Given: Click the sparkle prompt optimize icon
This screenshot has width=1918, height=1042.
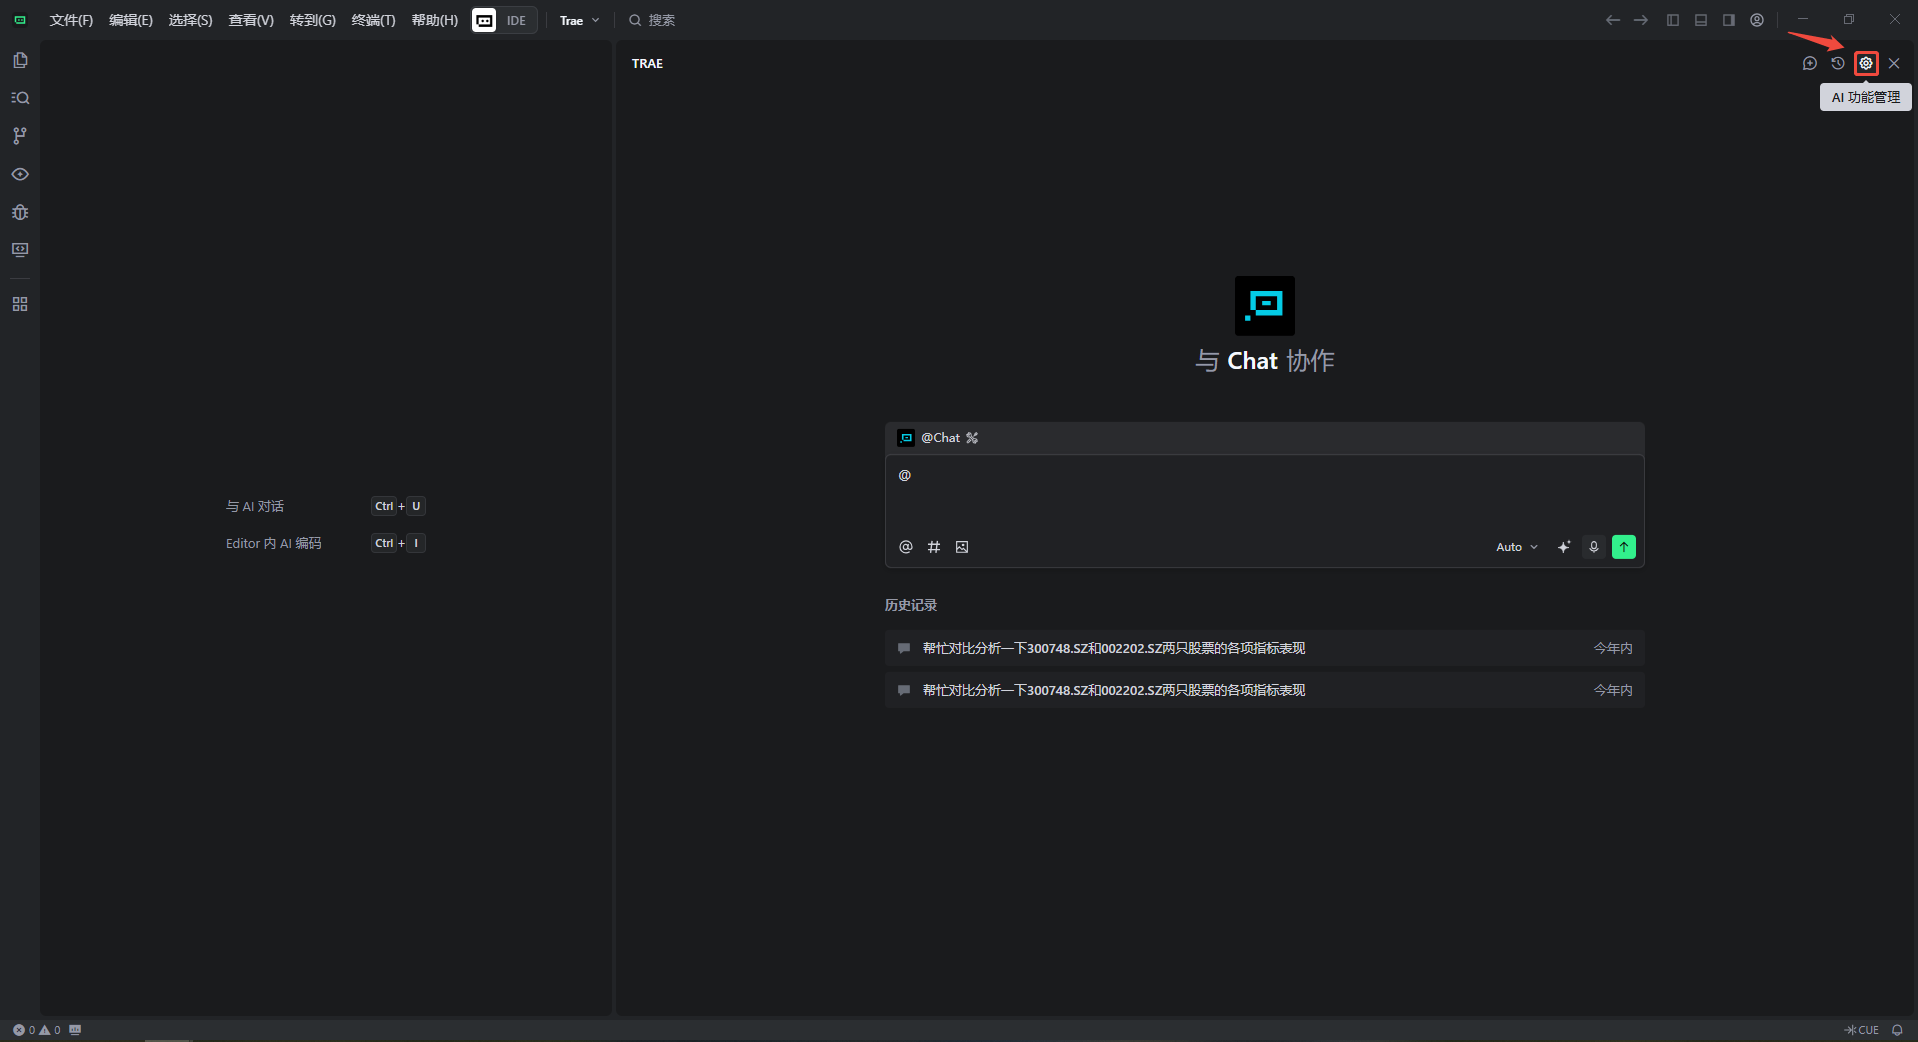Looking at the screenshot, I should point(1564,547).
